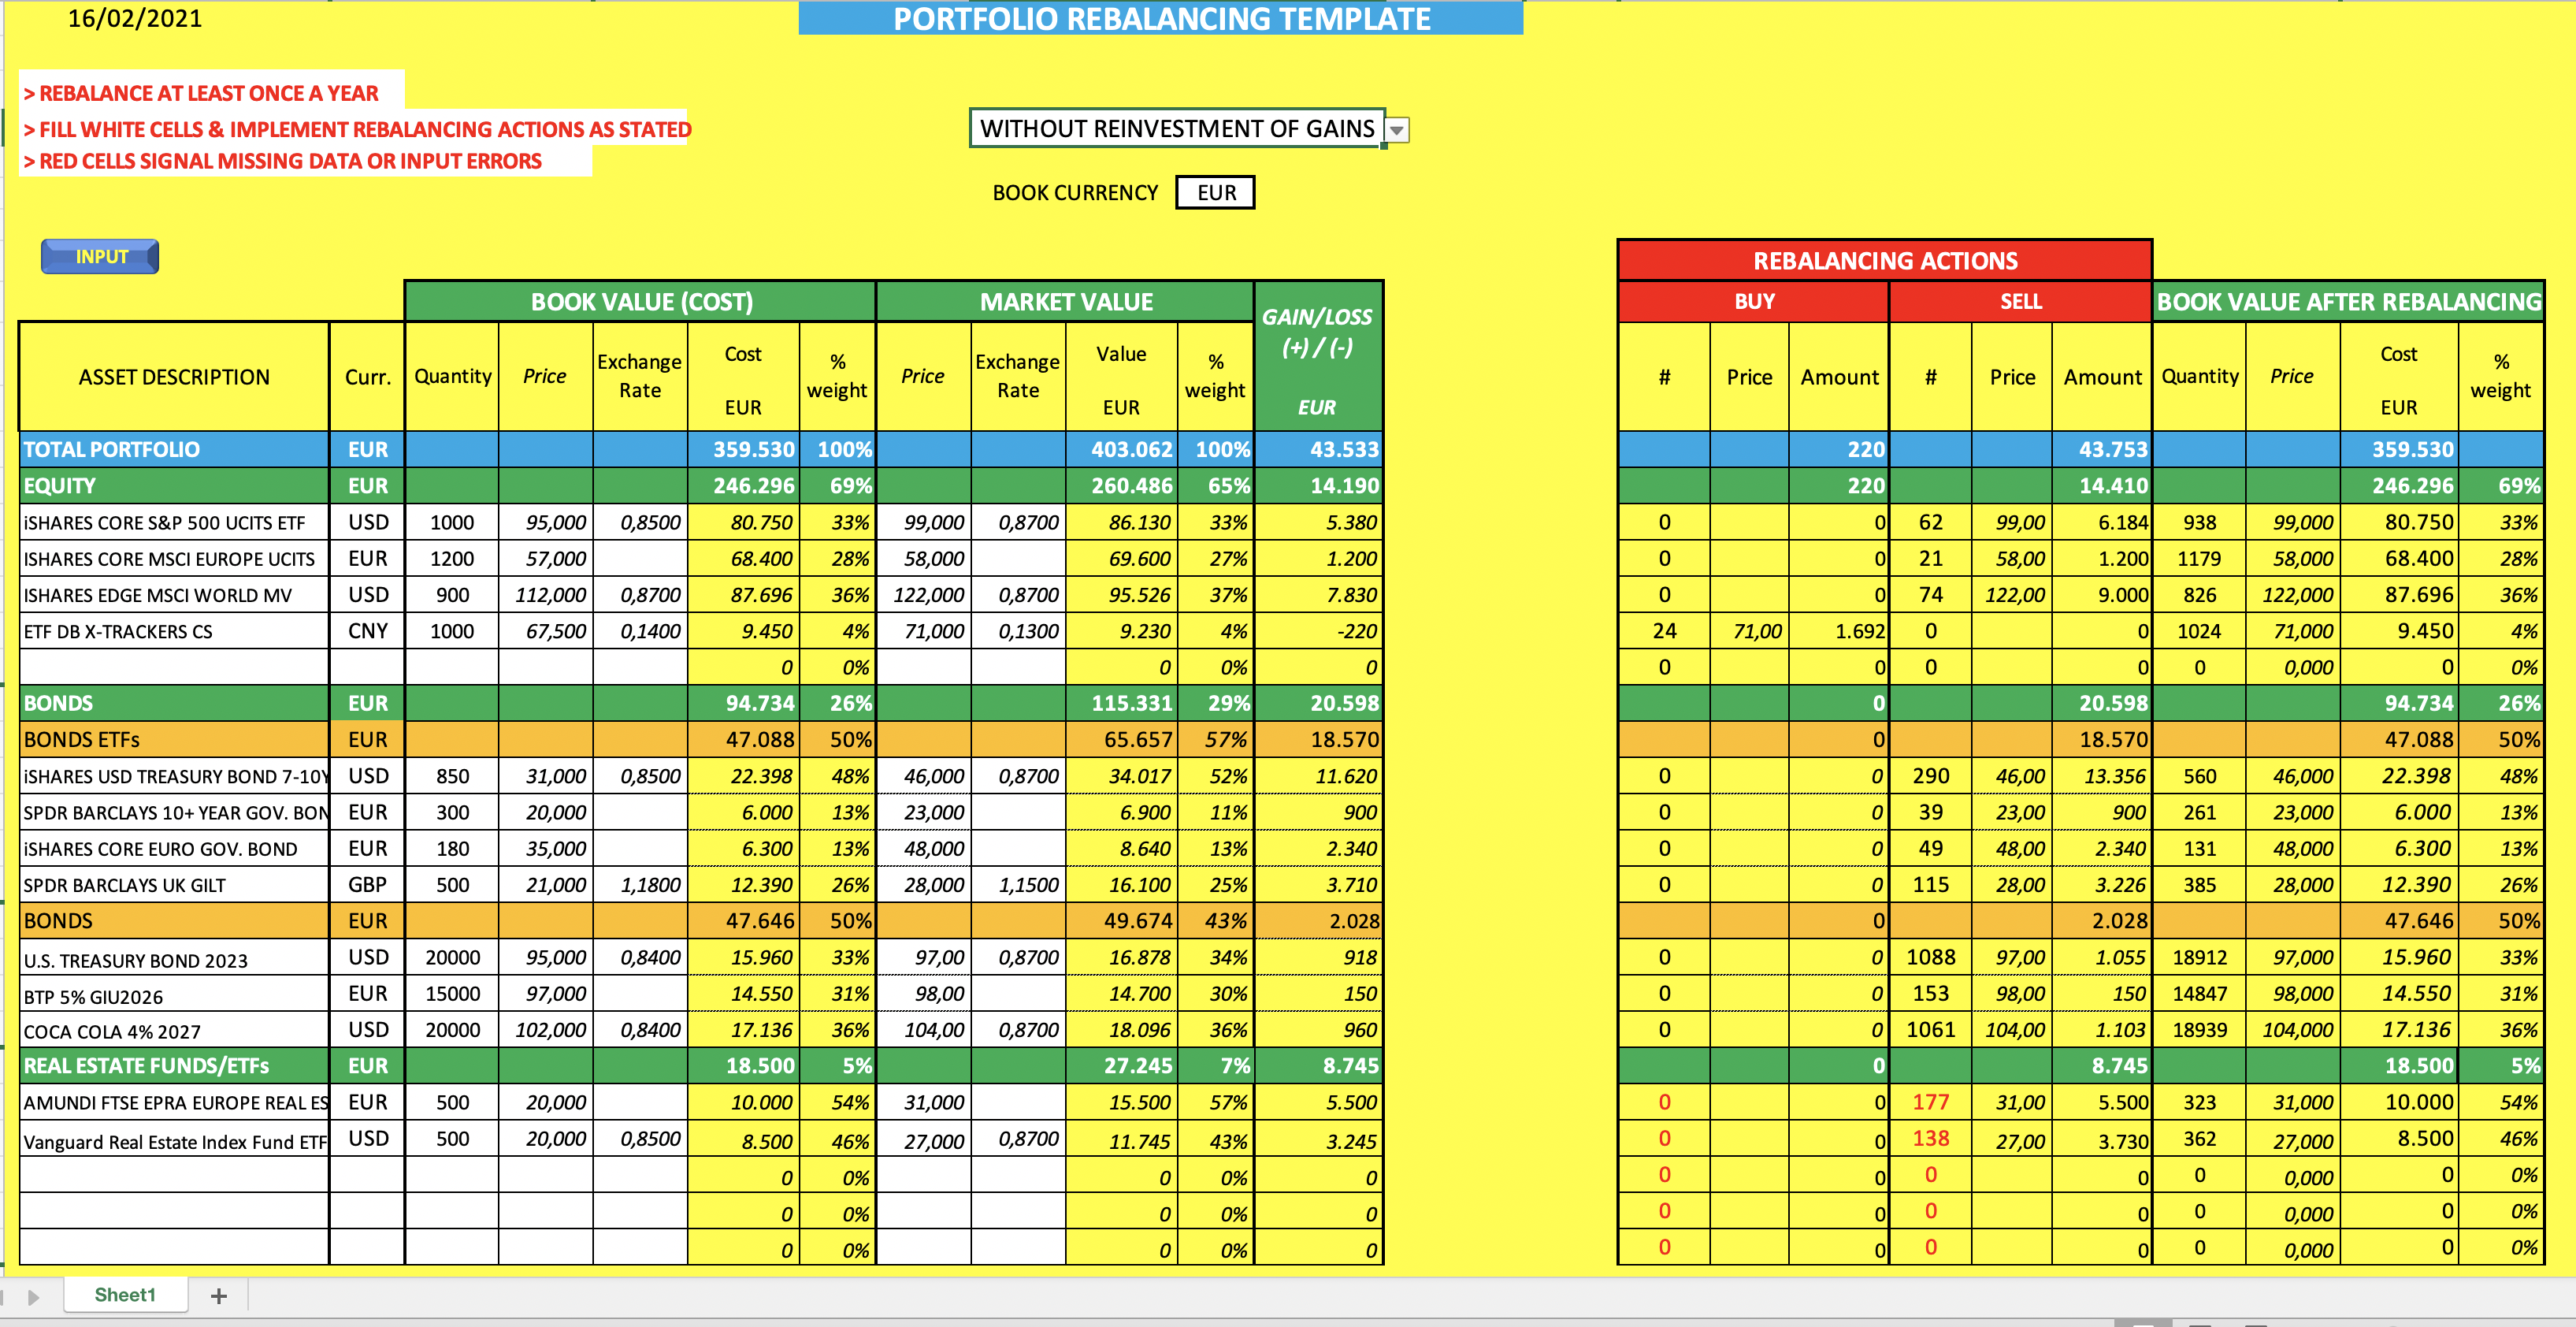
Task: Add a new sheet with plus icon
Action: pyautogui.click(x=219, y=1296)
